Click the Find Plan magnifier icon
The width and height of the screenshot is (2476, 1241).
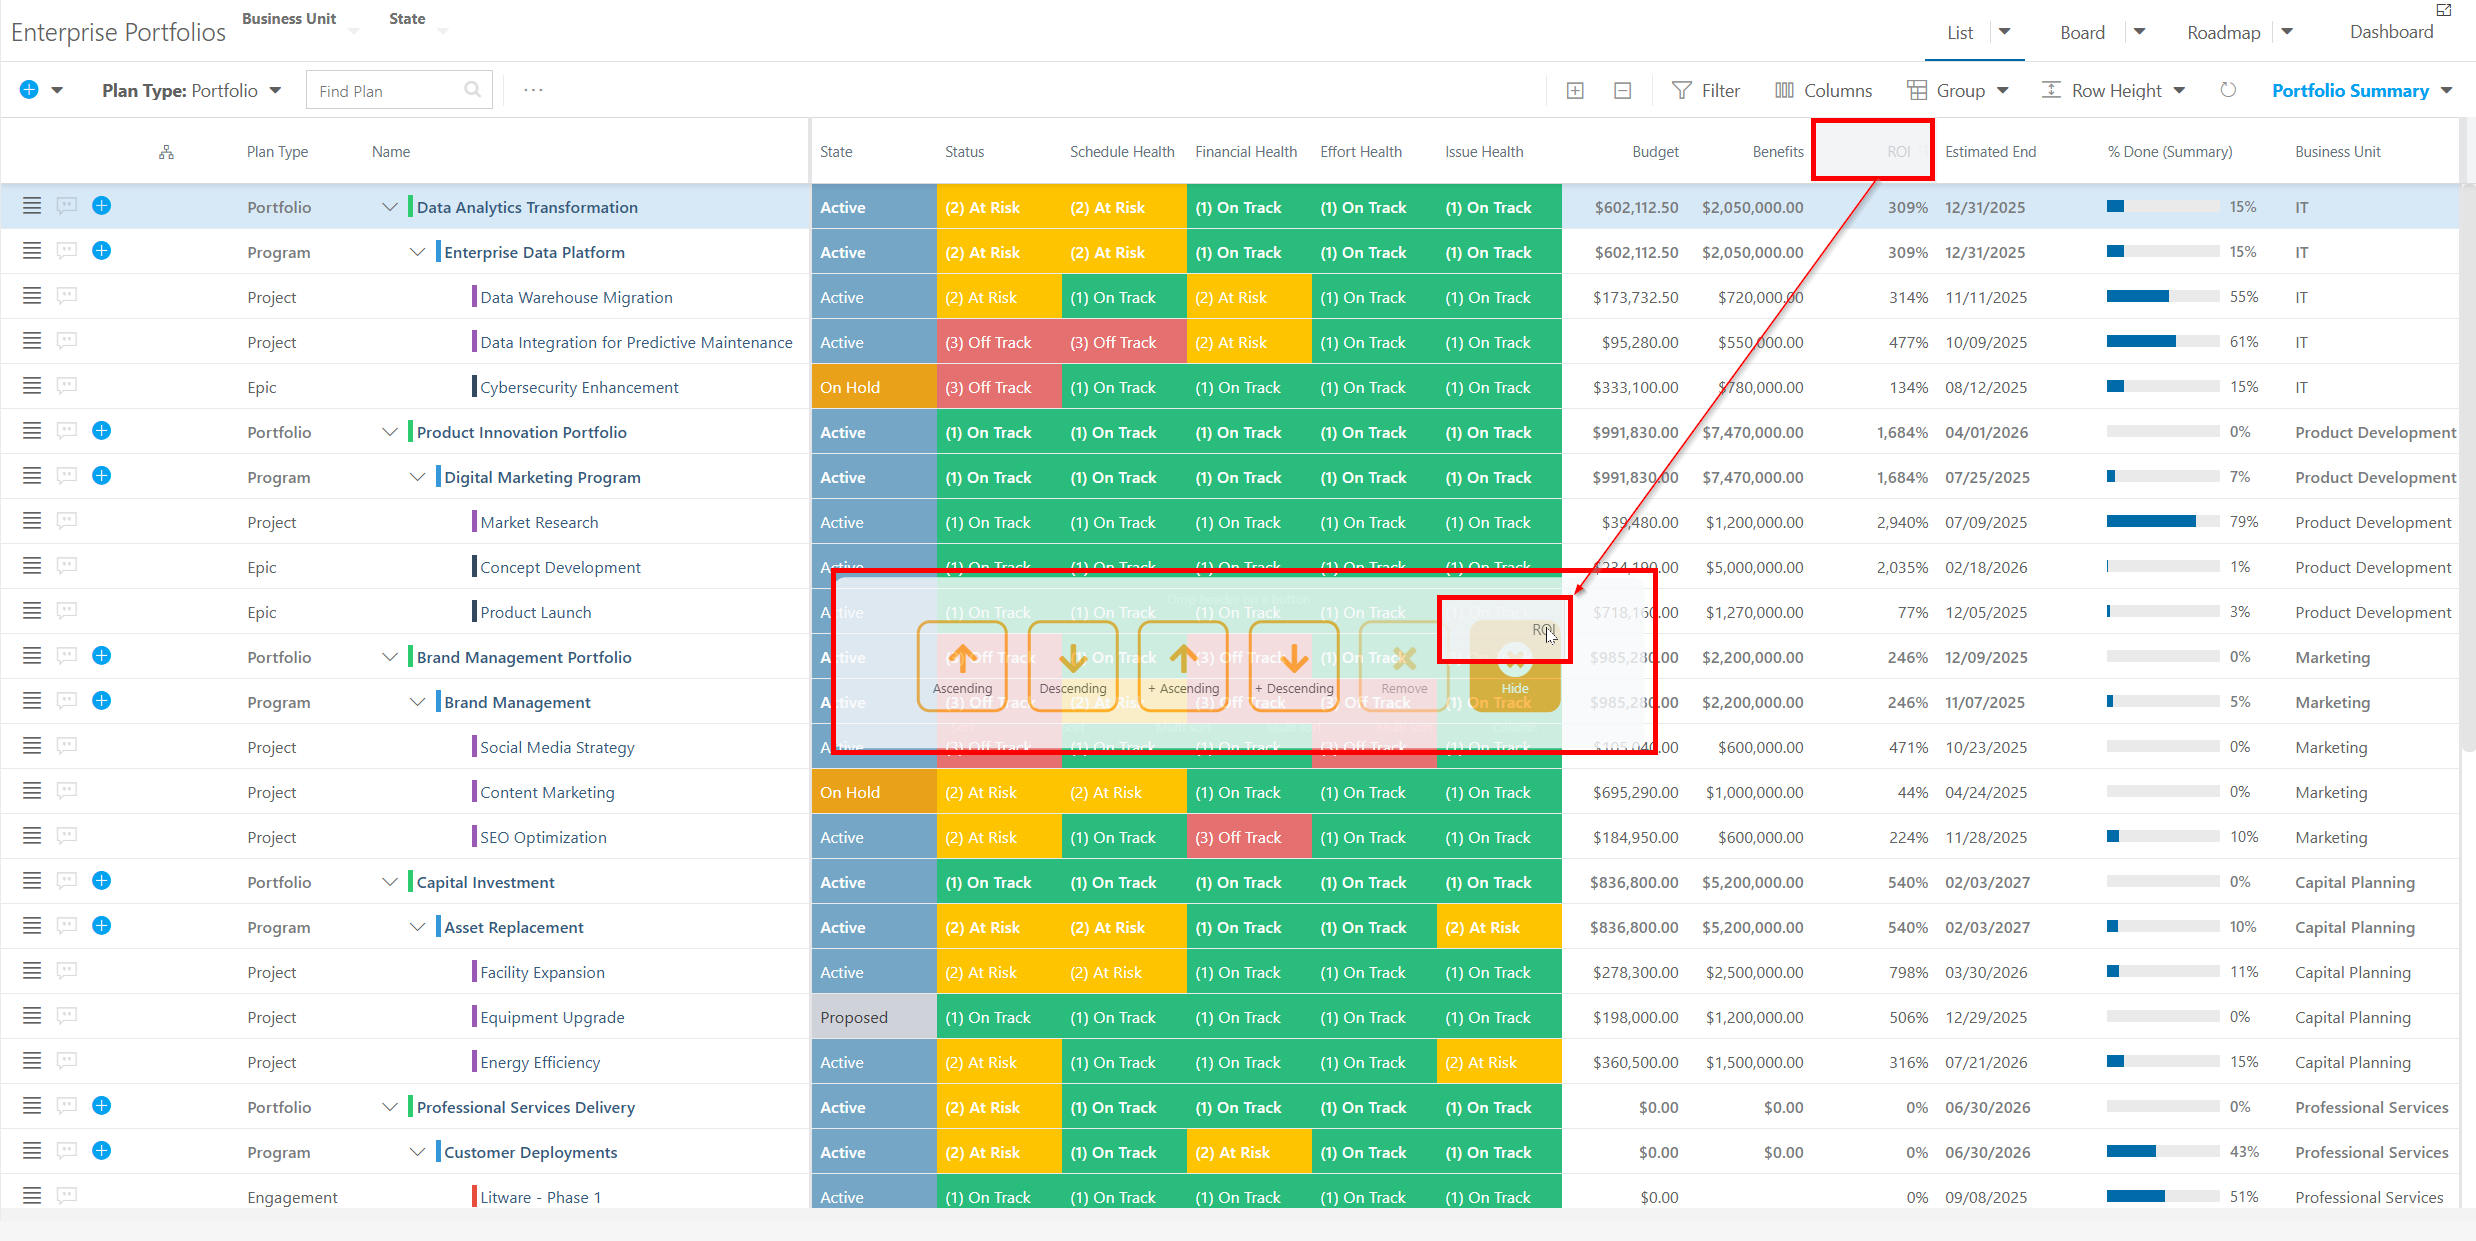pyautogui.click(x=473, y=90)
